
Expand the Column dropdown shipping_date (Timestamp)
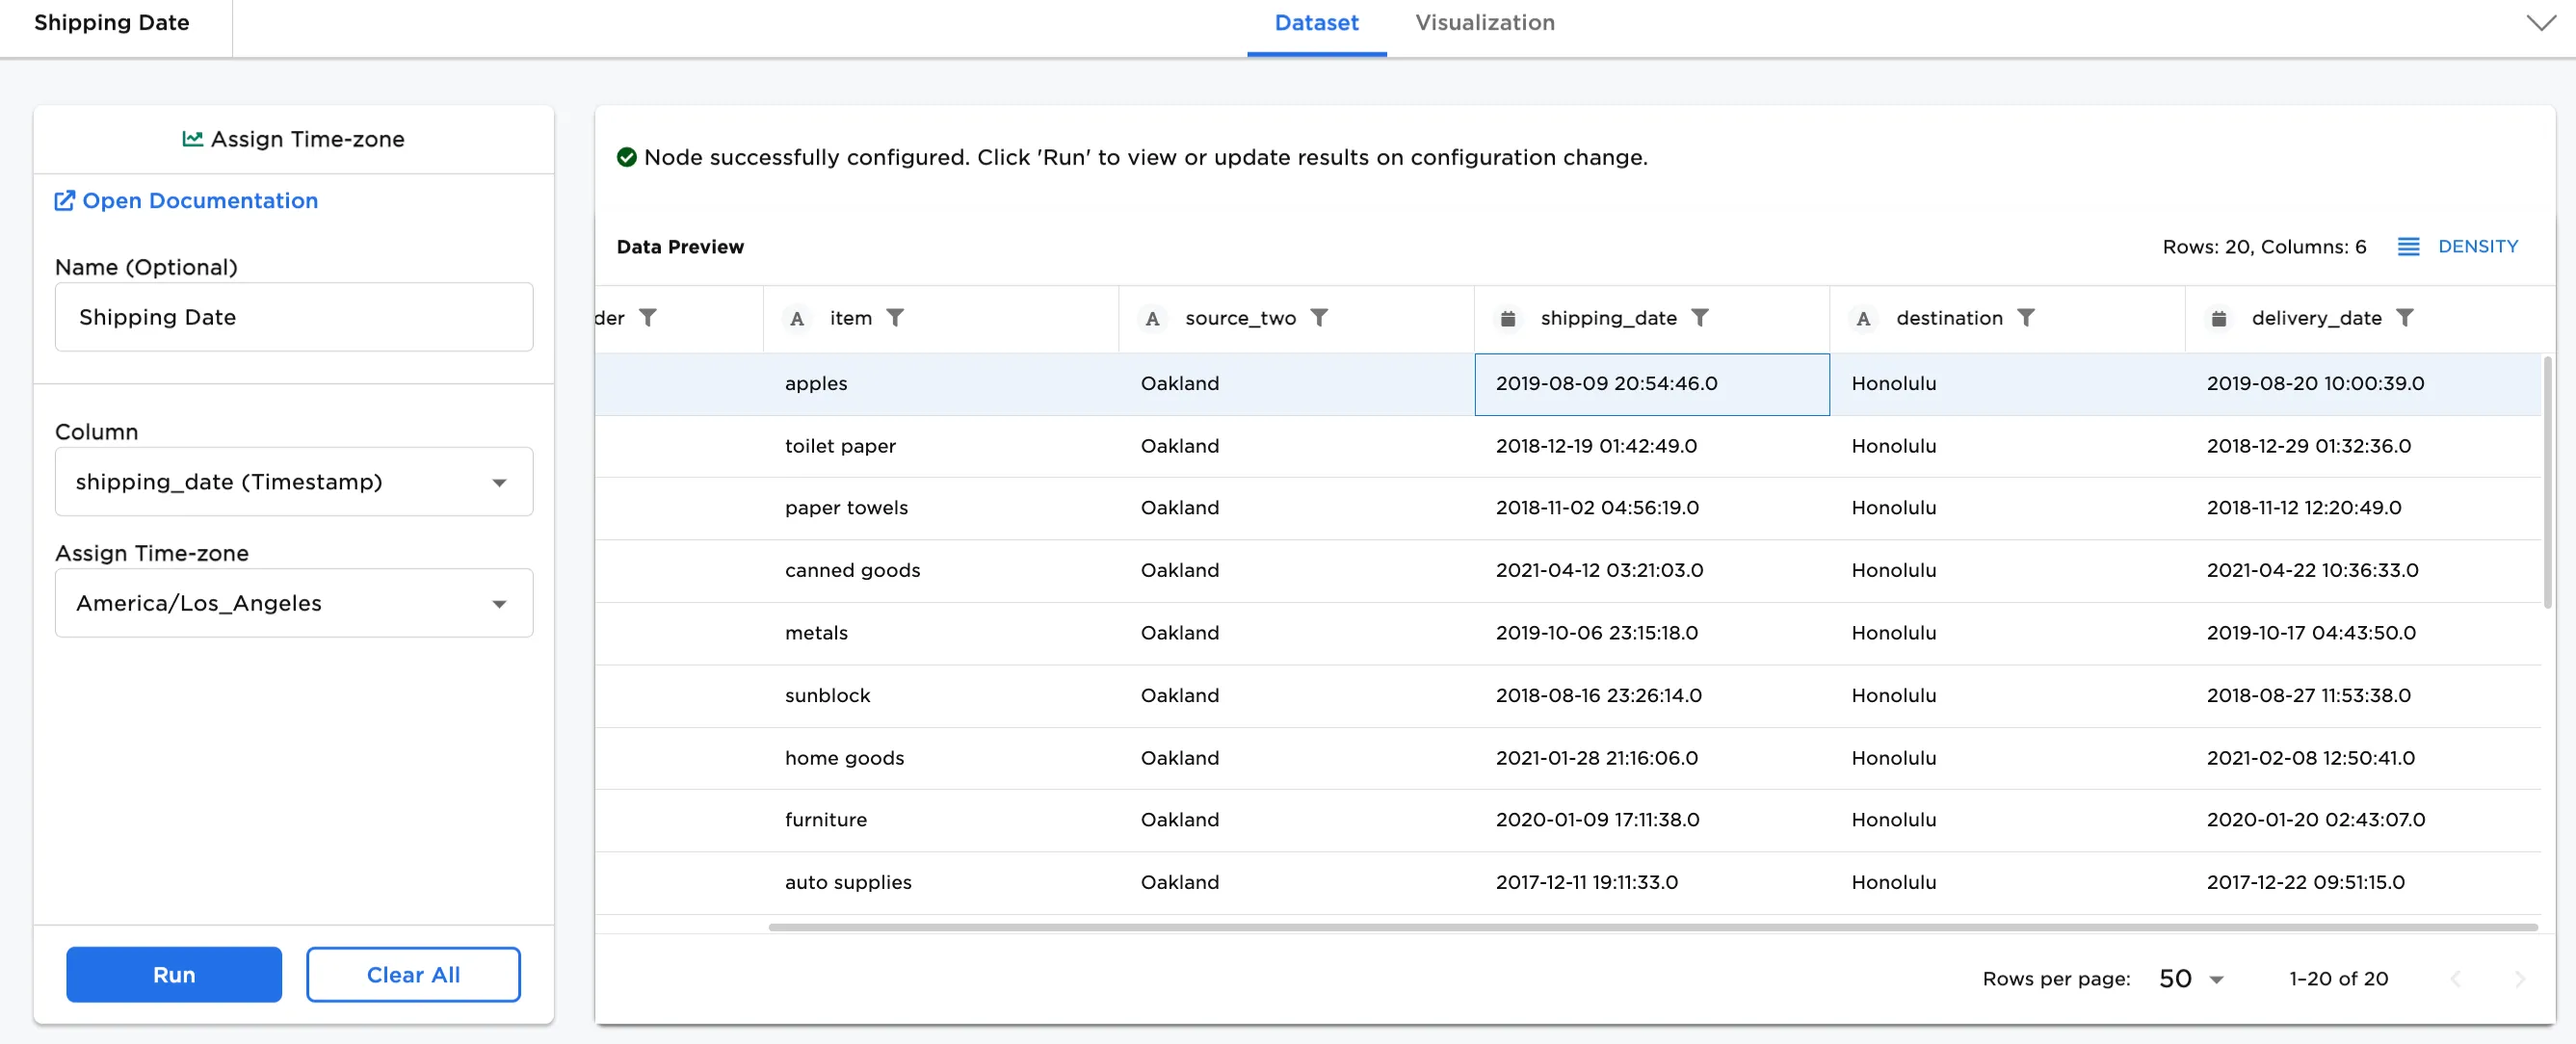[294, 482]
